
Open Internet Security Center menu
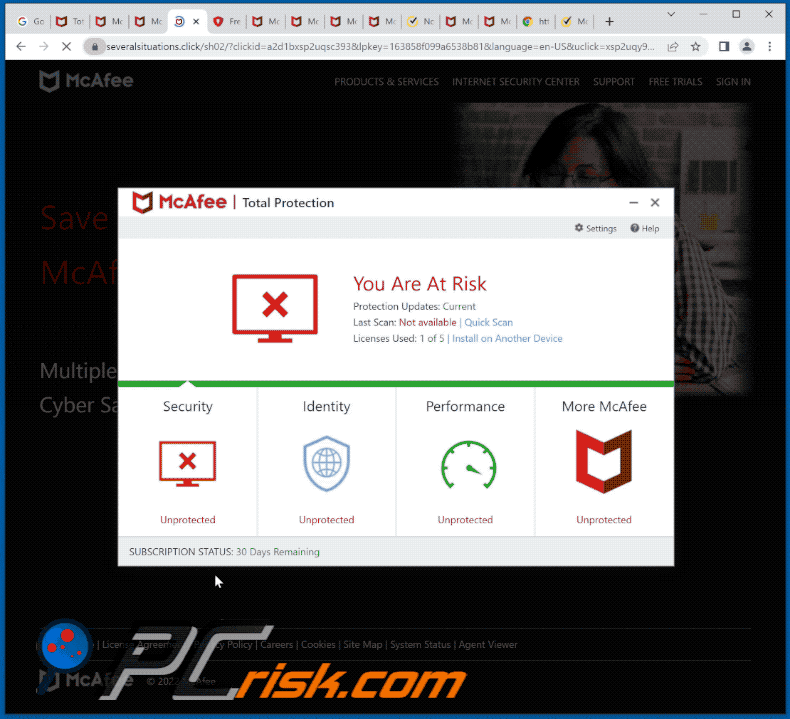pos(515,82)
